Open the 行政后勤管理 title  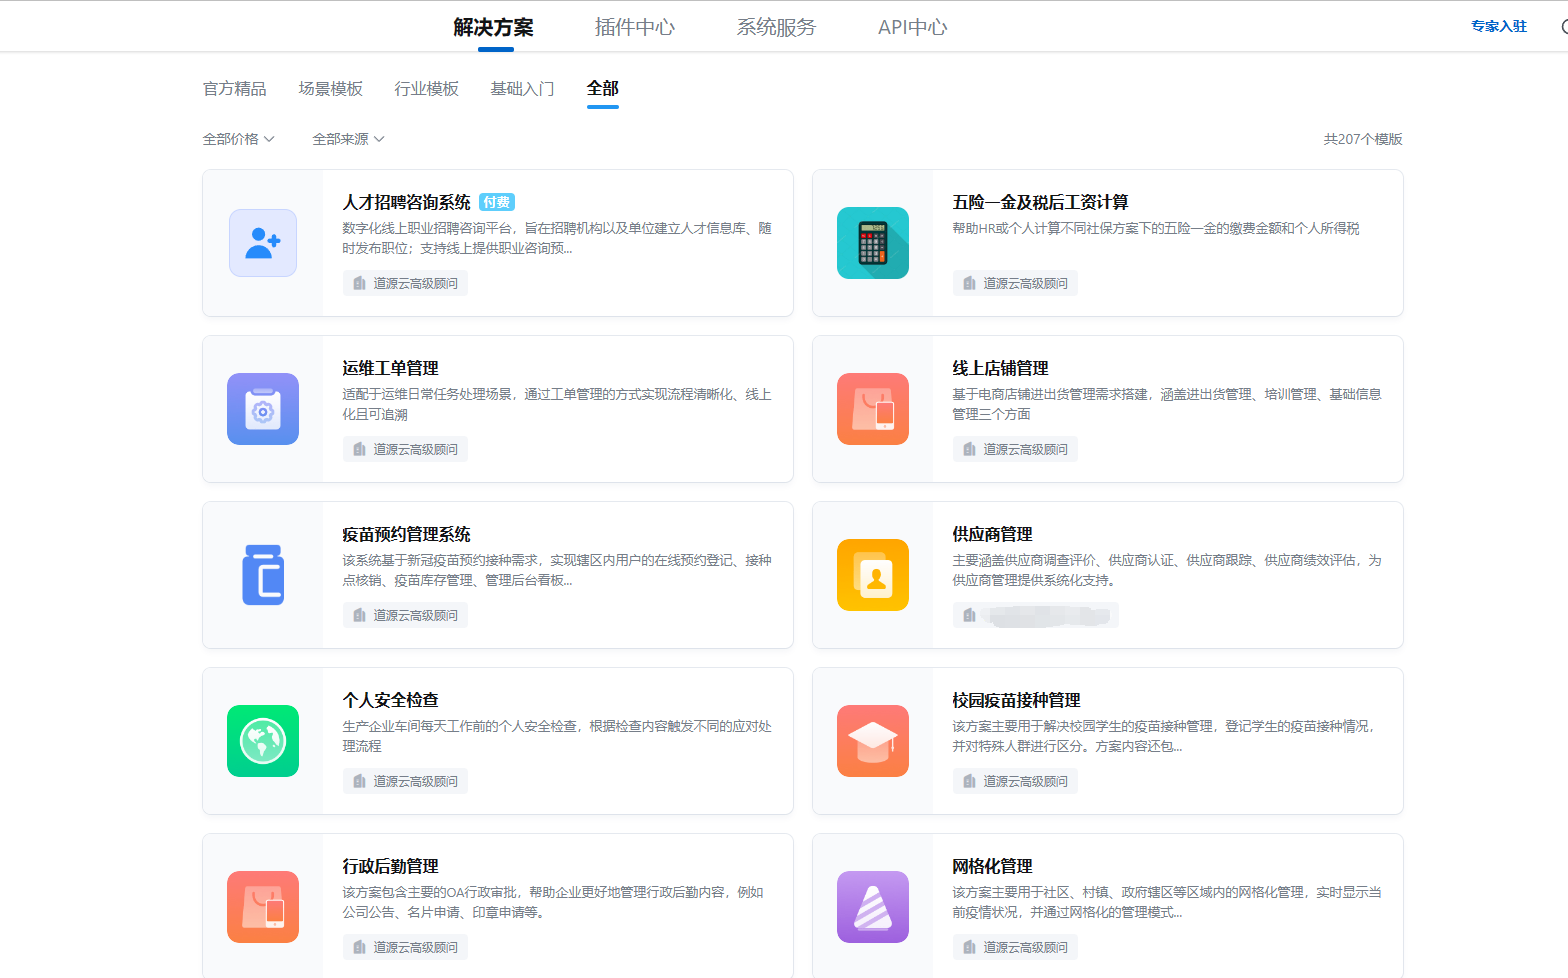tap(391, 866)
